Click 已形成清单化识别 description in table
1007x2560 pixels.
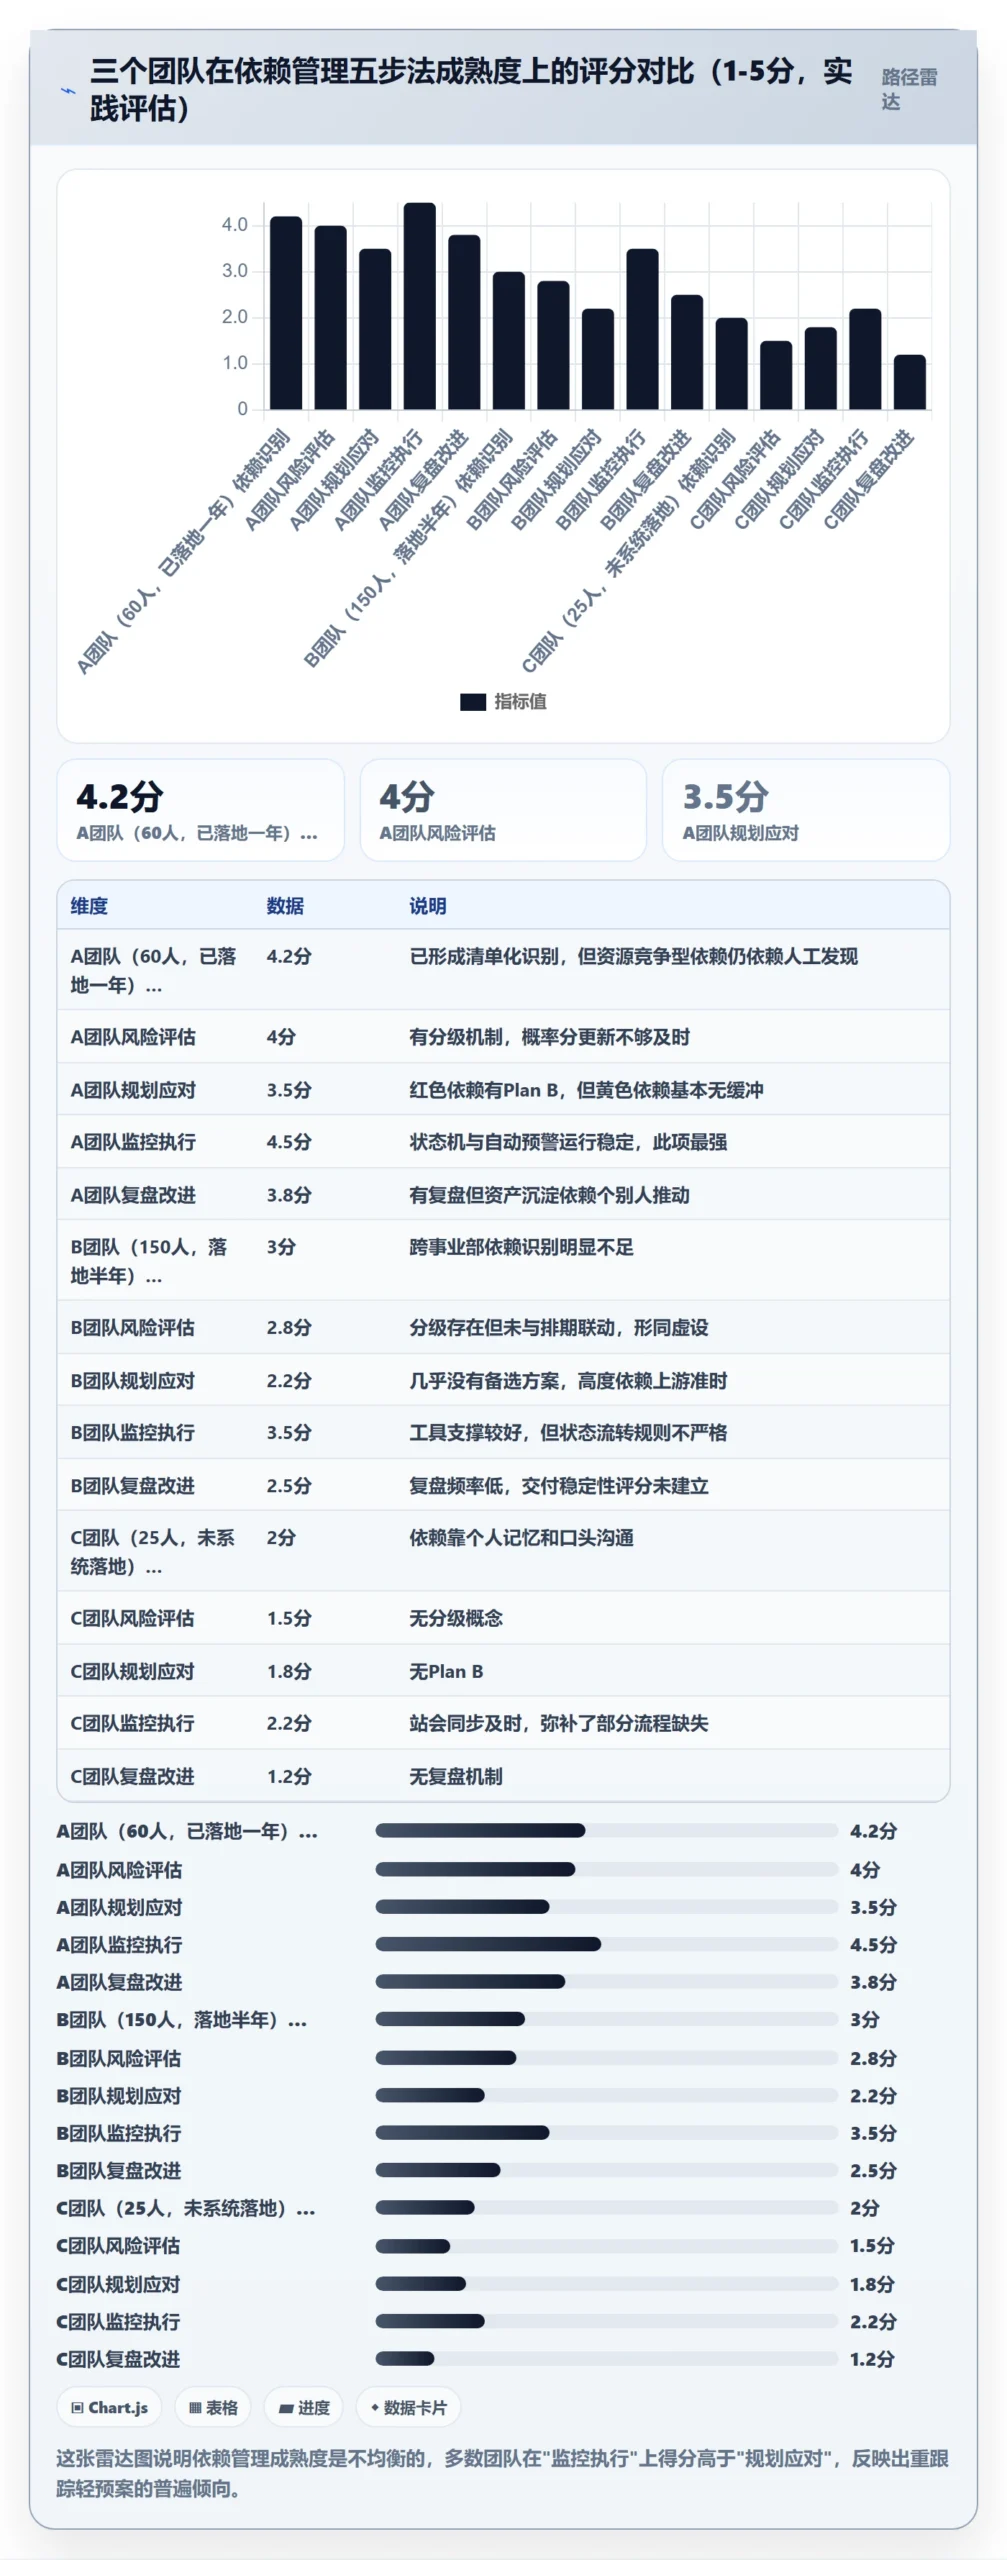tap(633, 956)
